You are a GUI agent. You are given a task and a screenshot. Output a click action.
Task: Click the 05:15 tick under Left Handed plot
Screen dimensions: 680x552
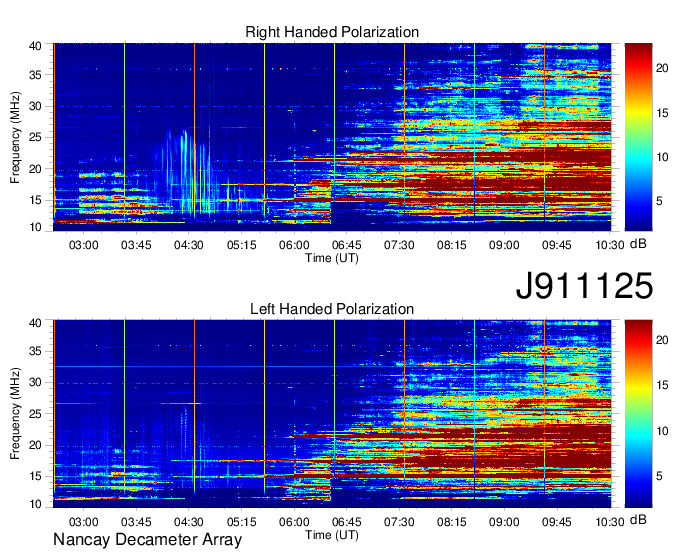coord(242,522)
